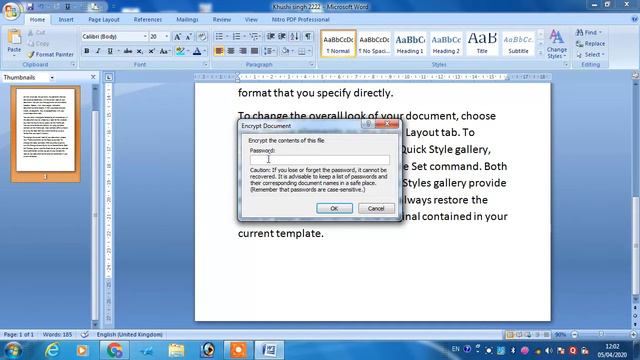Toggle show paragraph marks

coord(308,37)
